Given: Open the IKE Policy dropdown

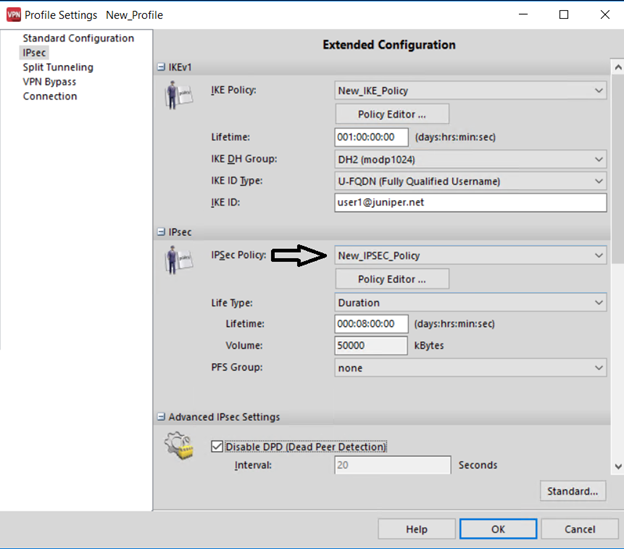Looking at the screenshot, I should [470, 91].
